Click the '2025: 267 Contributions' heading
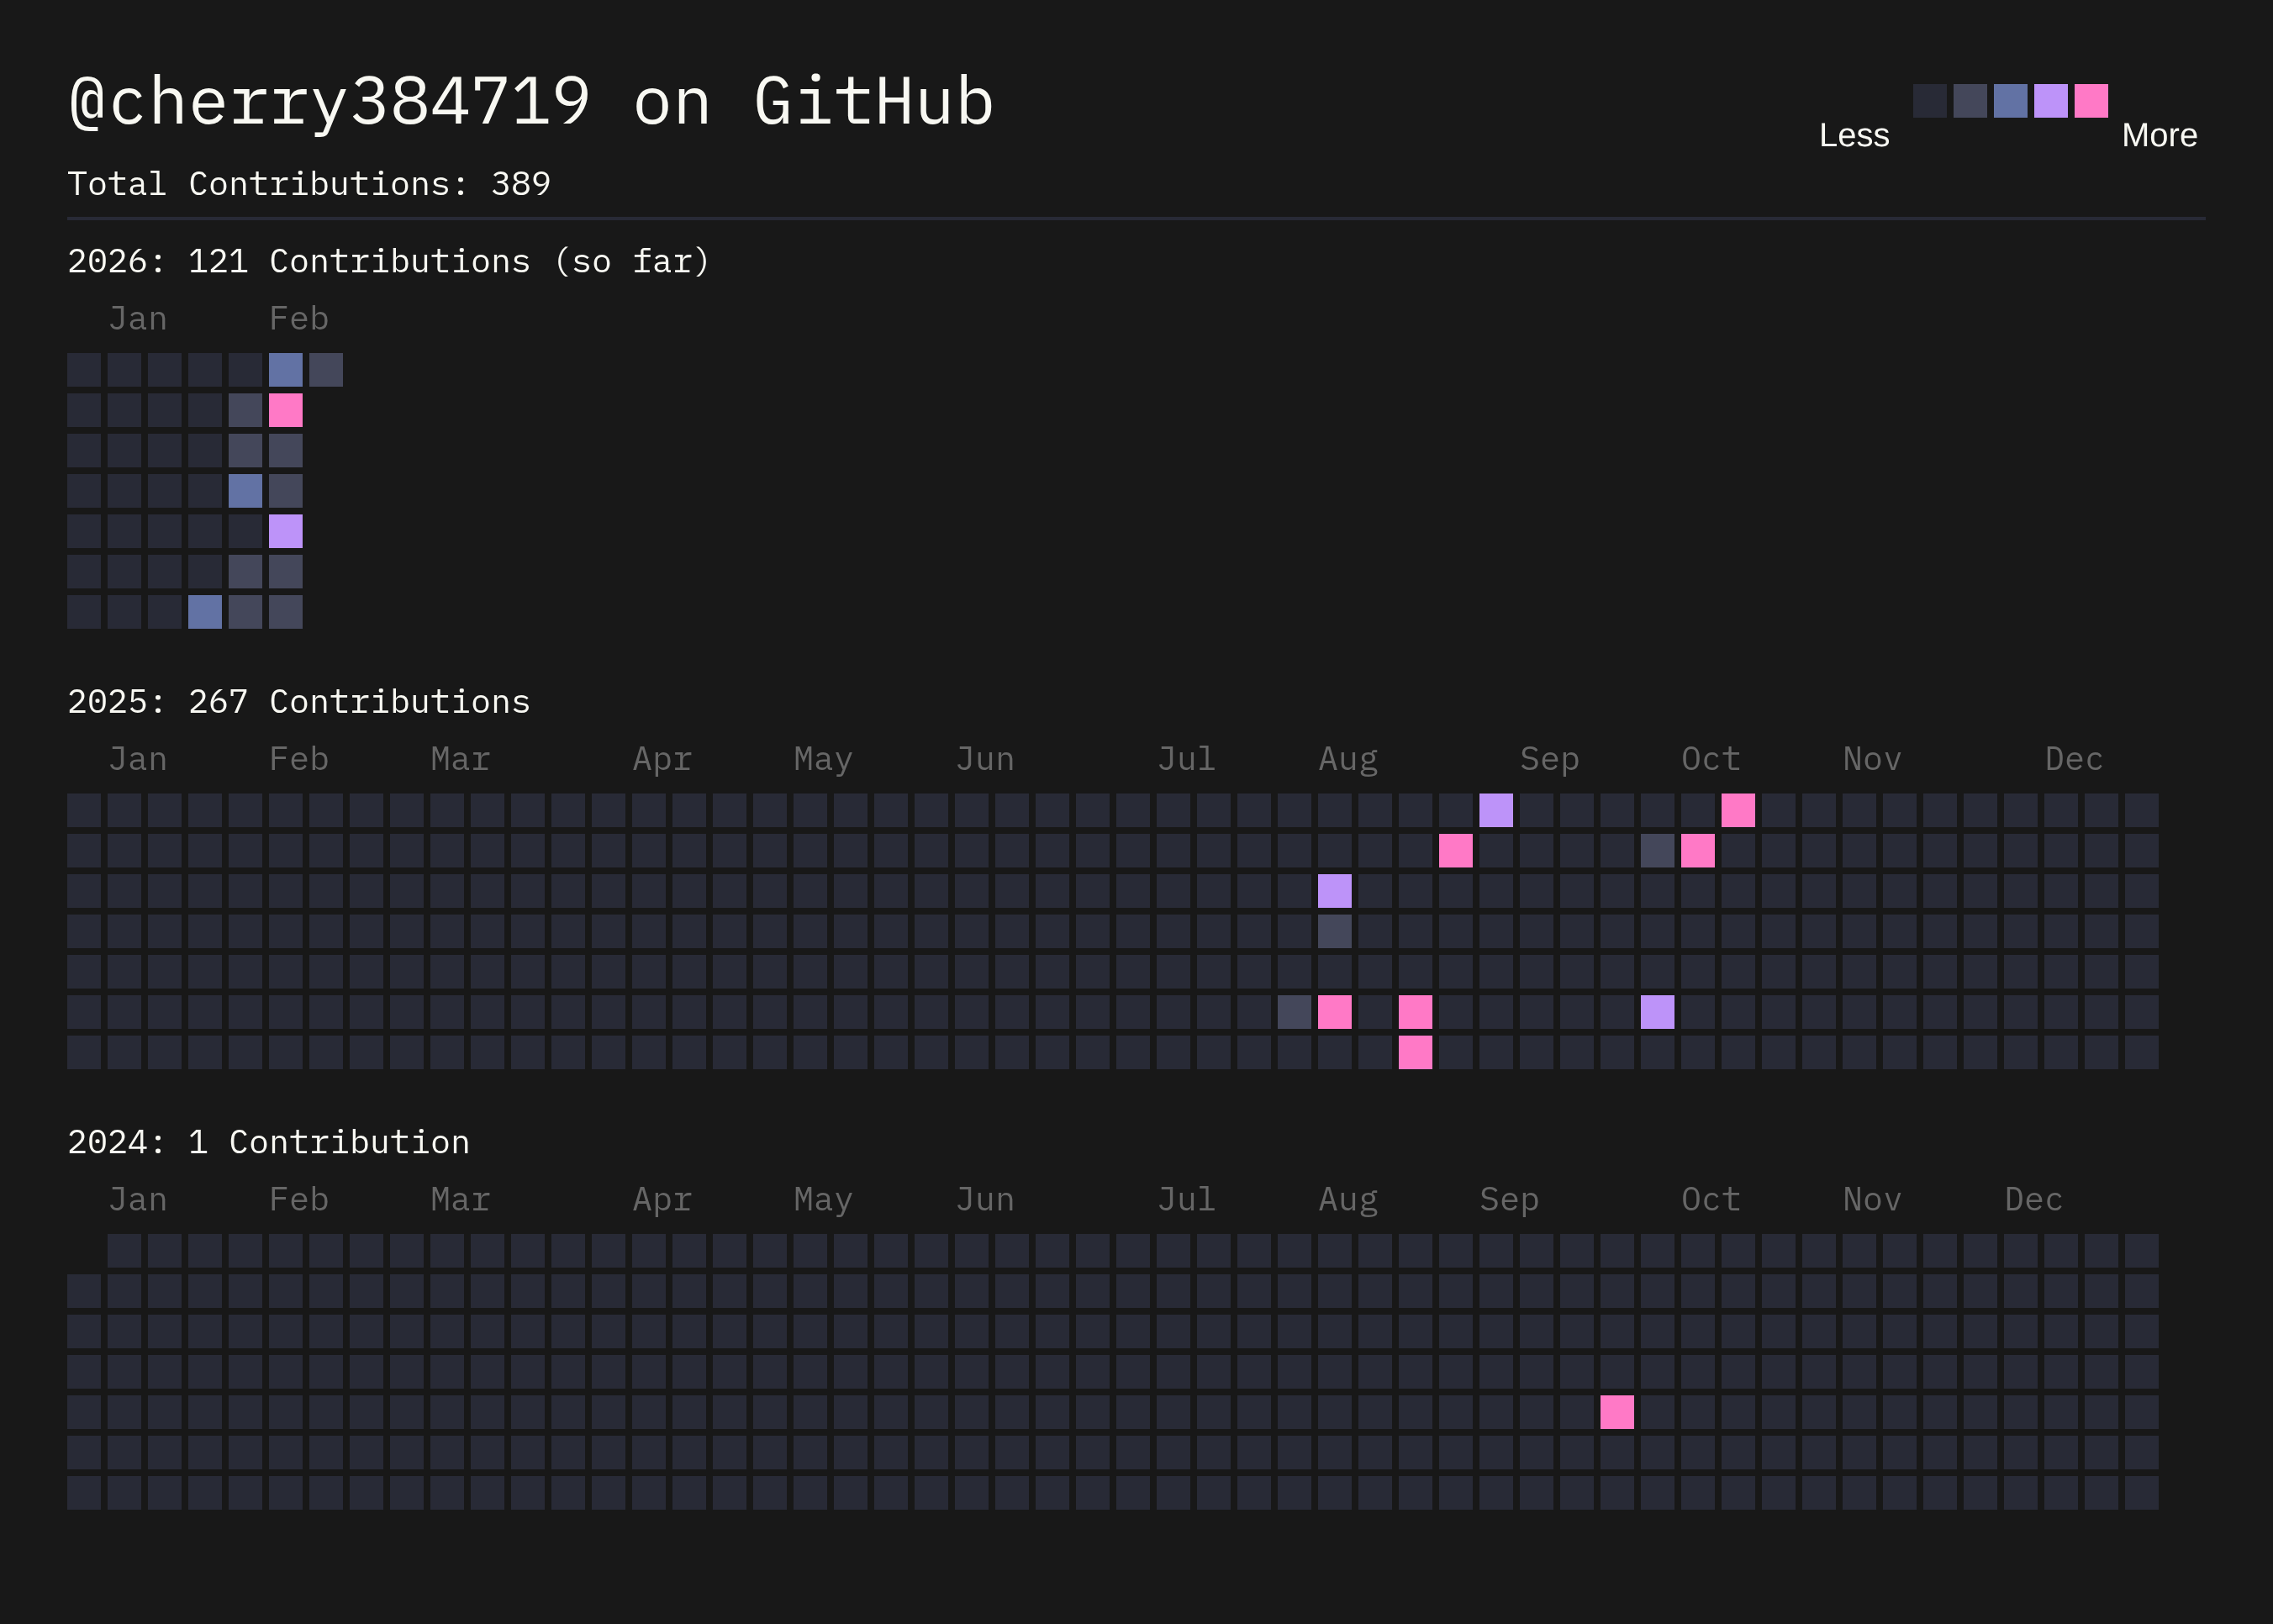Image resolution: width=2273 pixels, height=1624 pixels. 298,702
